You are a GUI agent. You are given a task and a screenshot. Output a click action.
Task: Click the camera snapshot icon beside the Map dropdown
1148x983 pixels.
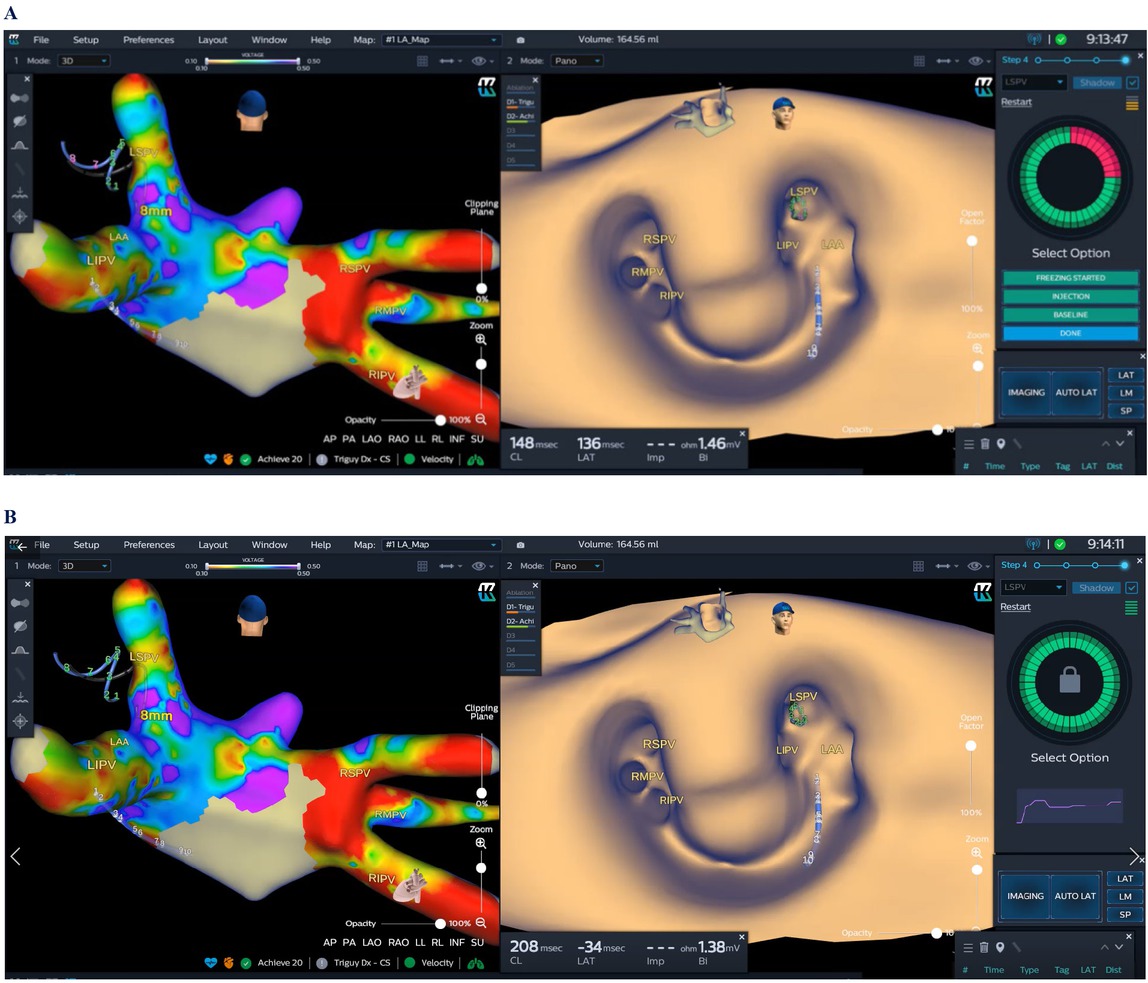[520, 40]
